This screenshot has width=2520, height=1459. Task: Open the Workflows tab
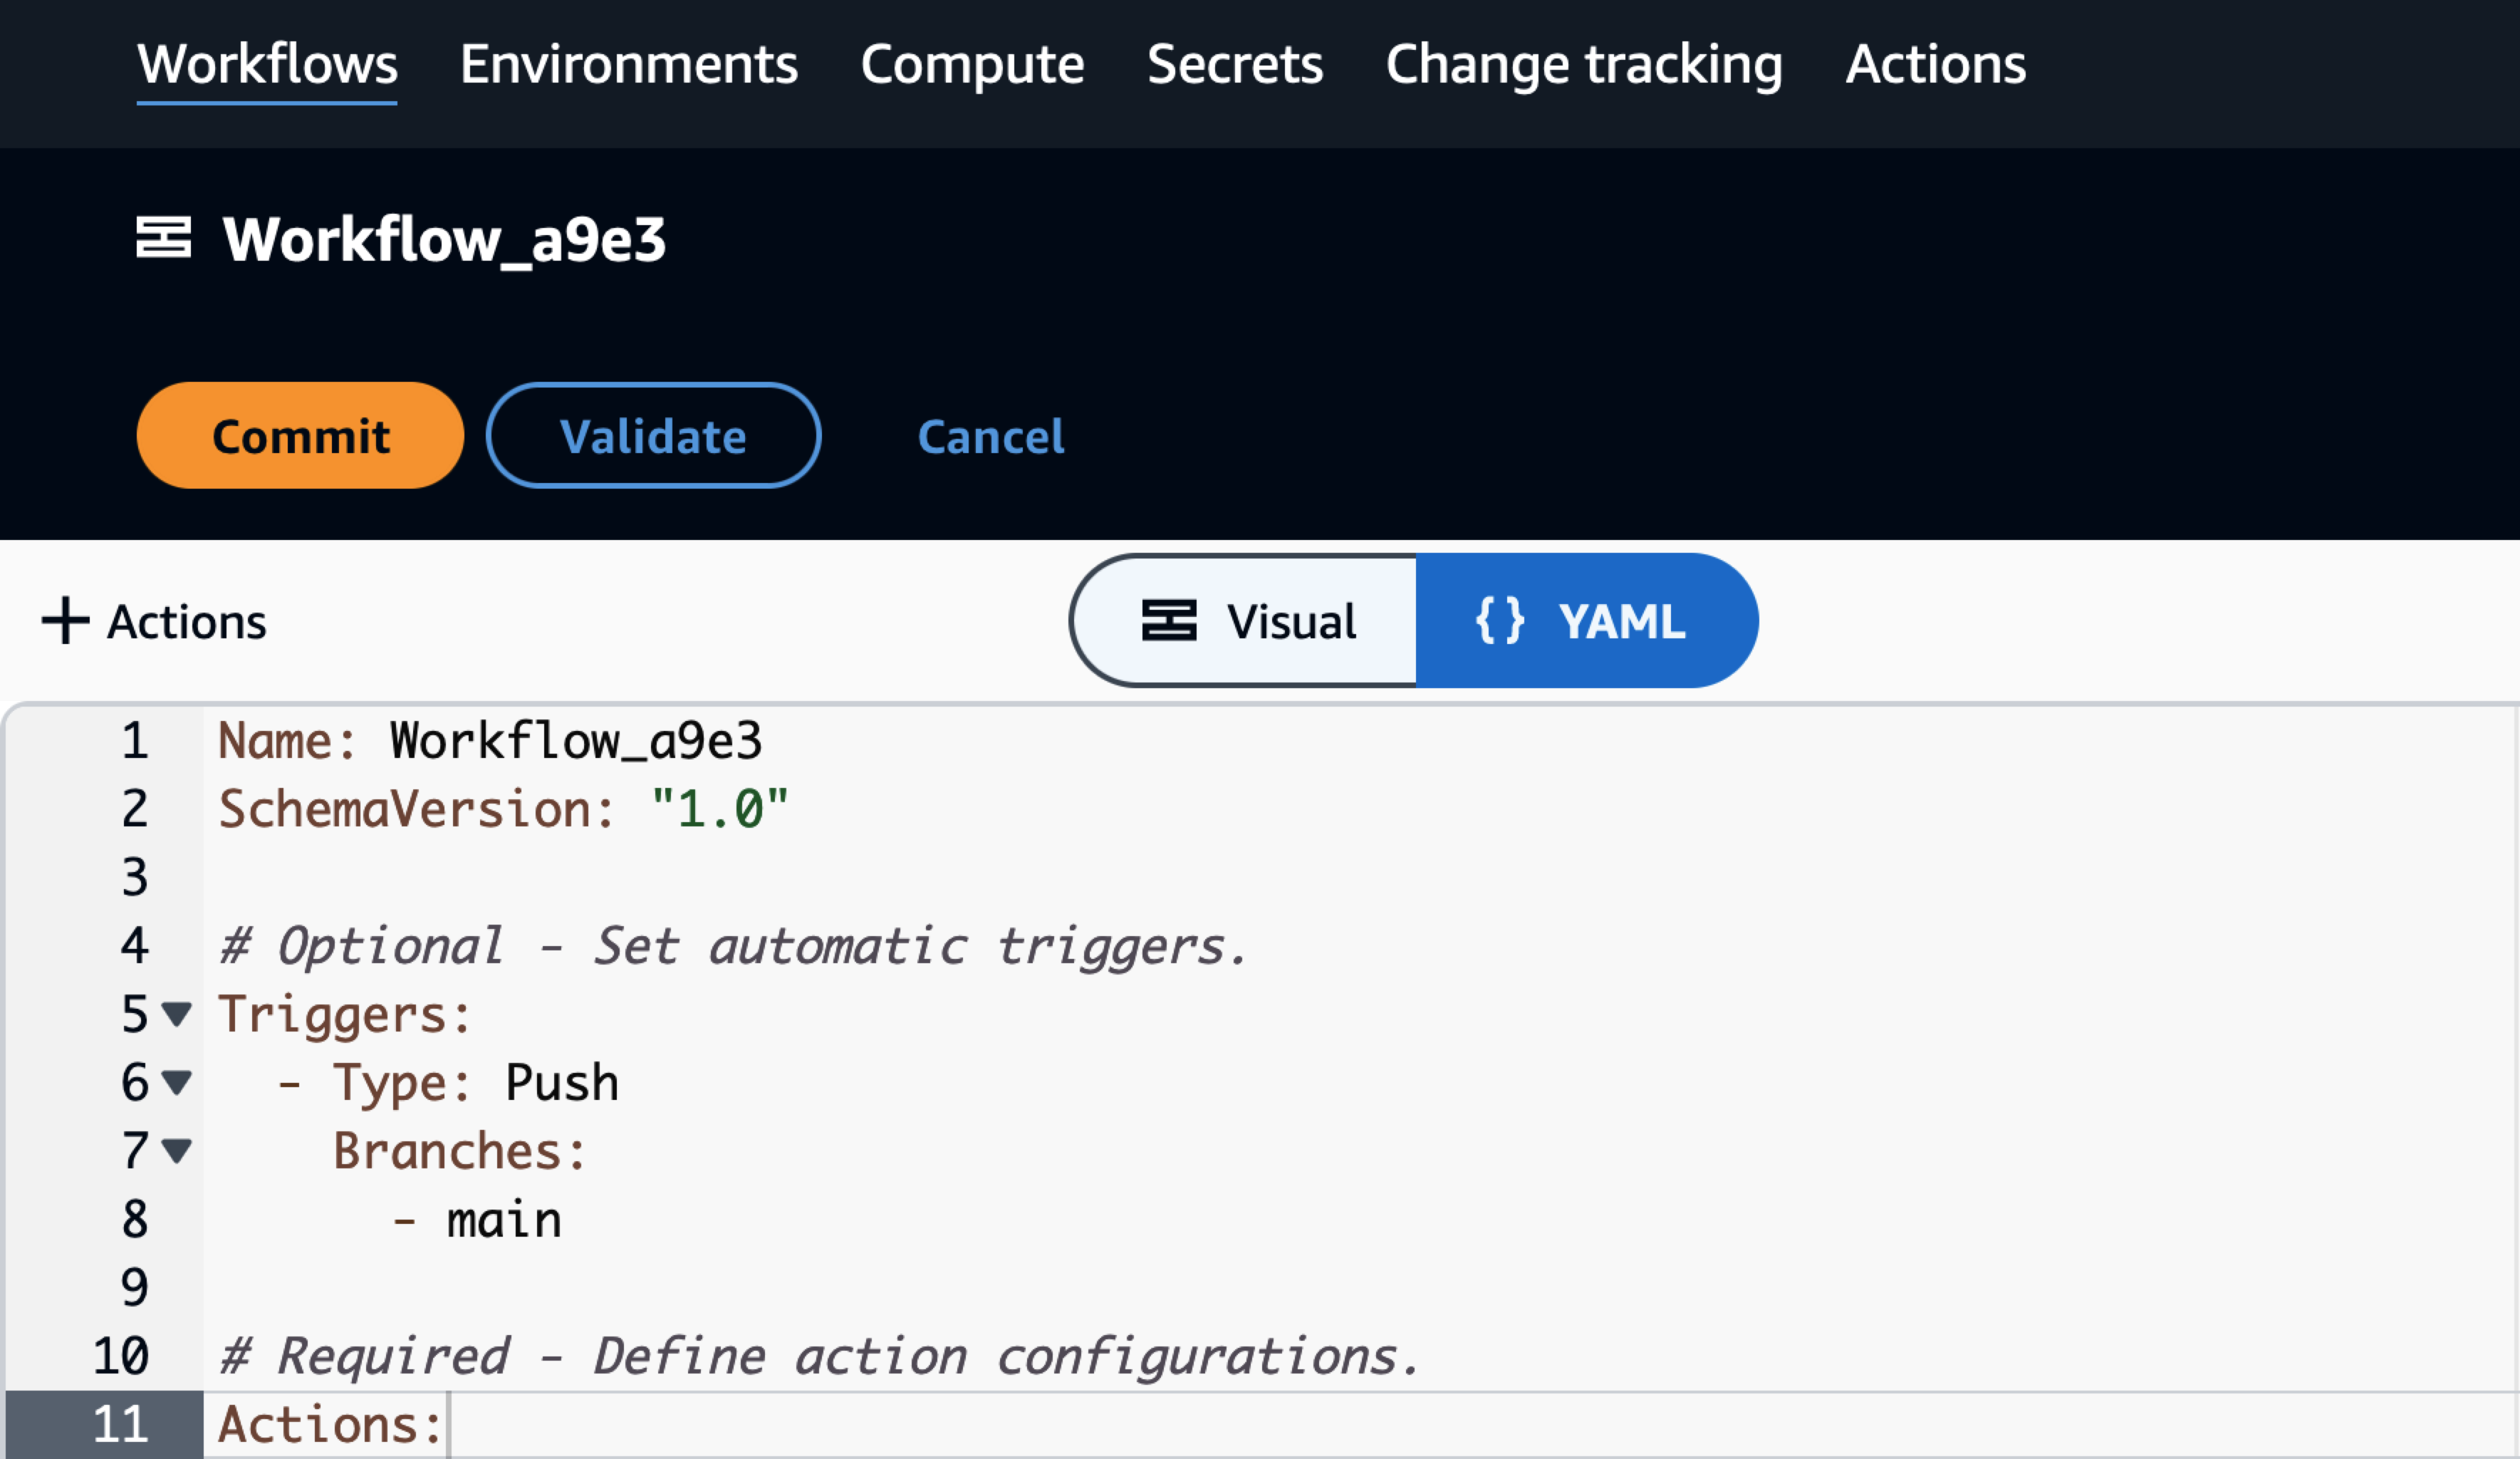(266, 64)
